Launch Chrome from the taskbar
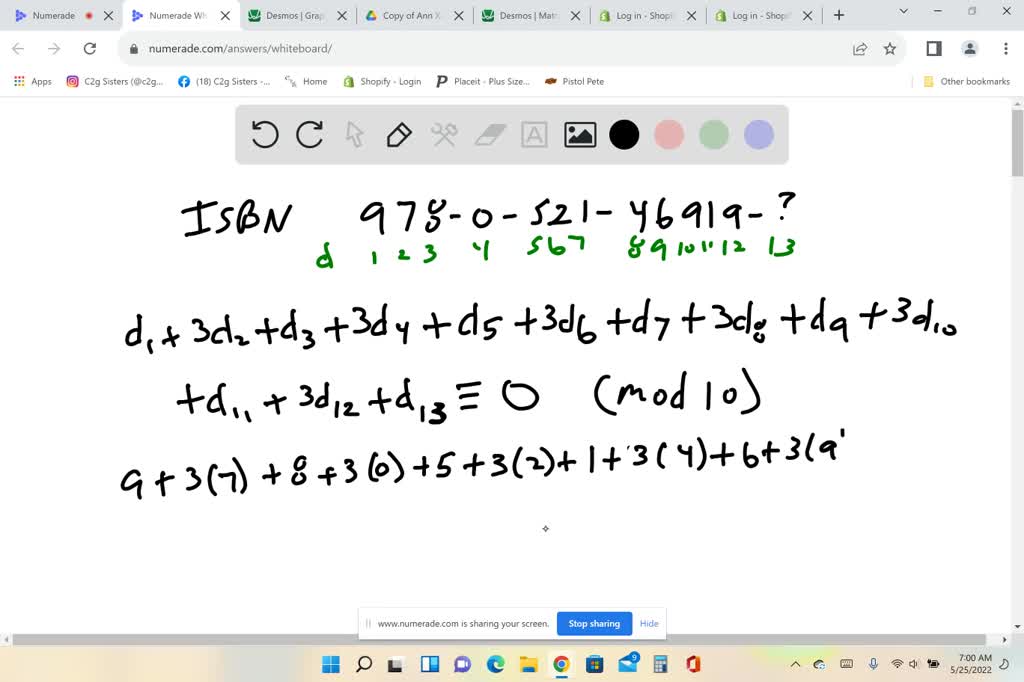The image size is (1024, 682). tap(559, 663)
